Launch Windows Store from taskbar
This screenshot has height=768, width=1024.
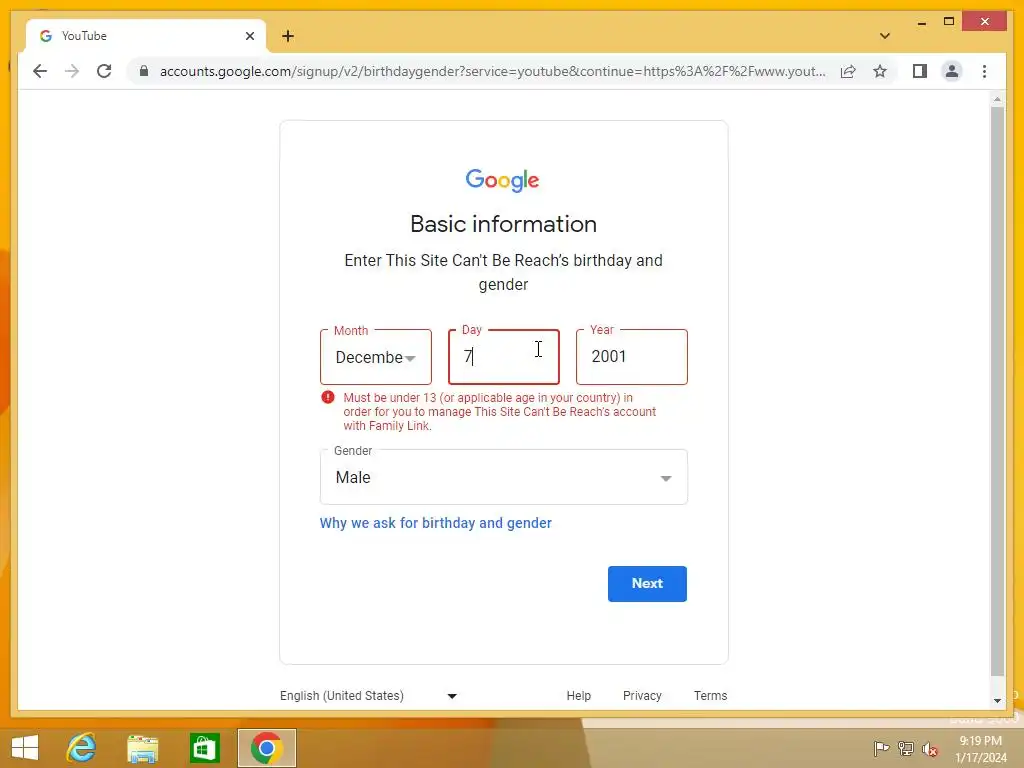tap(204, 748)
